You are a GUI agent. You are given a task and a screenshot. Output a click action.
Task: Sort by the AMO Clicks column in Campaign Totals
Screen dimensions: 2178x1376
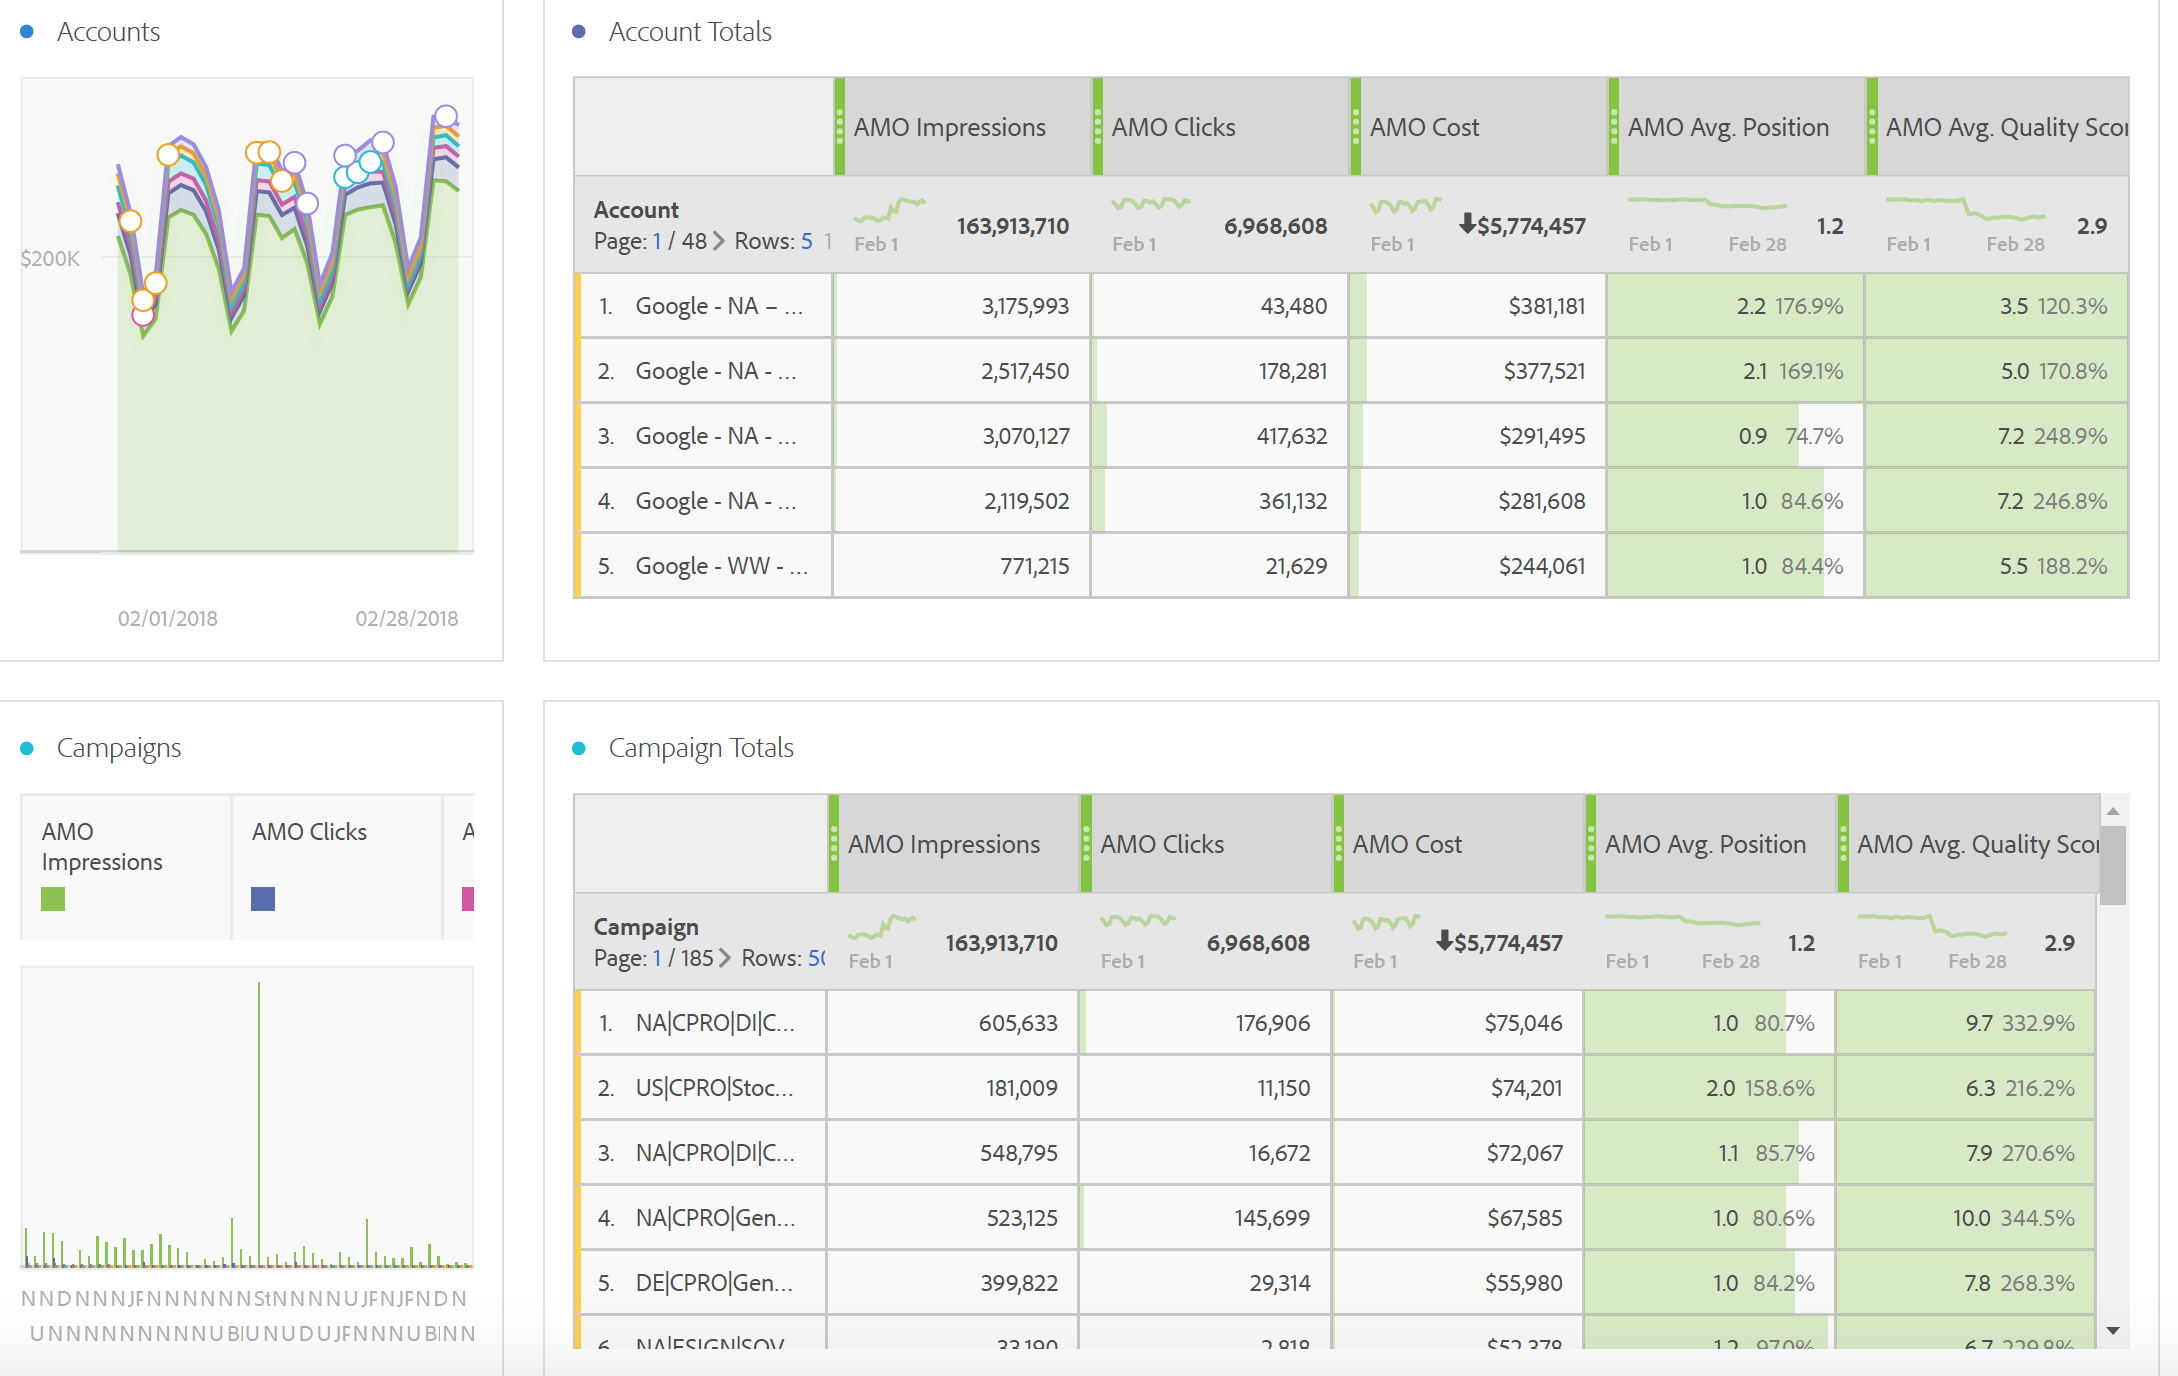pyautogui.click(x=1162, y=844)
